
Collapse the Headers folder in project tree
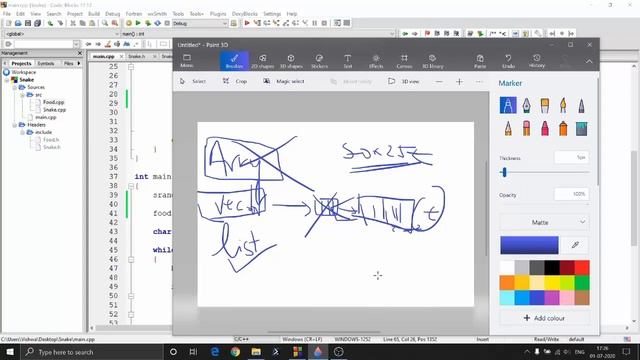pyautogui.click(x=15, y=125)
